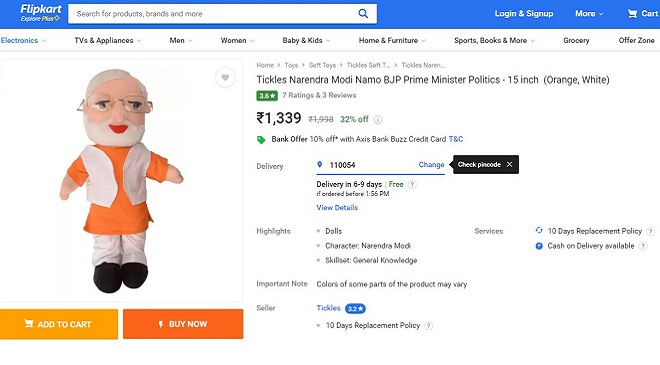Screen dimensions: 660x365
Task: Open the Baby & Kids dropdown
Action: pos(306,40)
